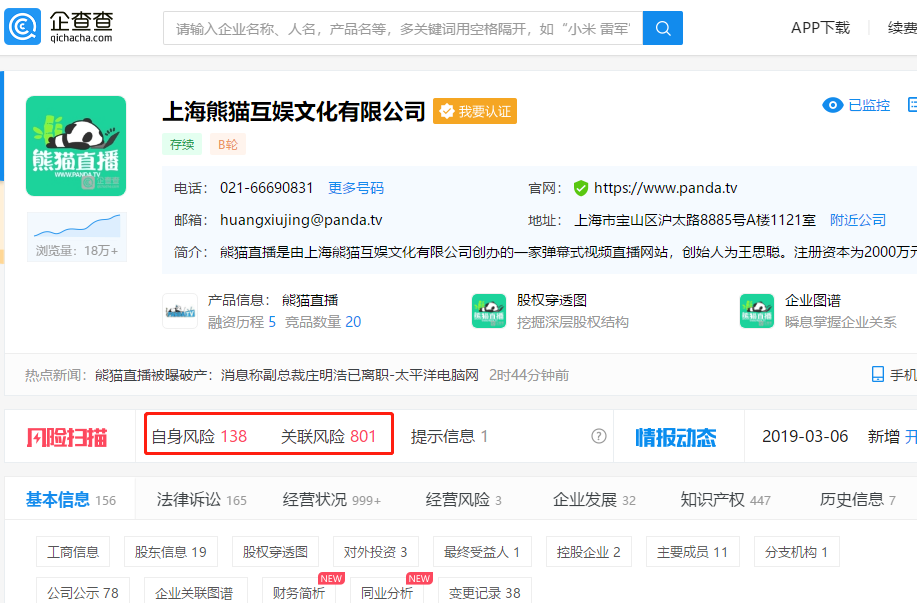
Task: Click the 情报动态 heading
Action: [676, 437]
